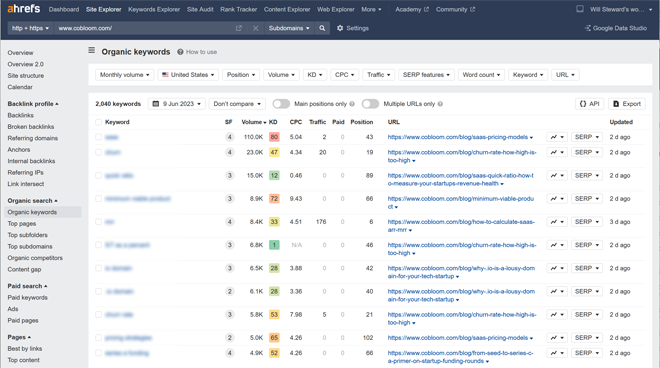
Task: Open the More menu
Action: [371, 9]
